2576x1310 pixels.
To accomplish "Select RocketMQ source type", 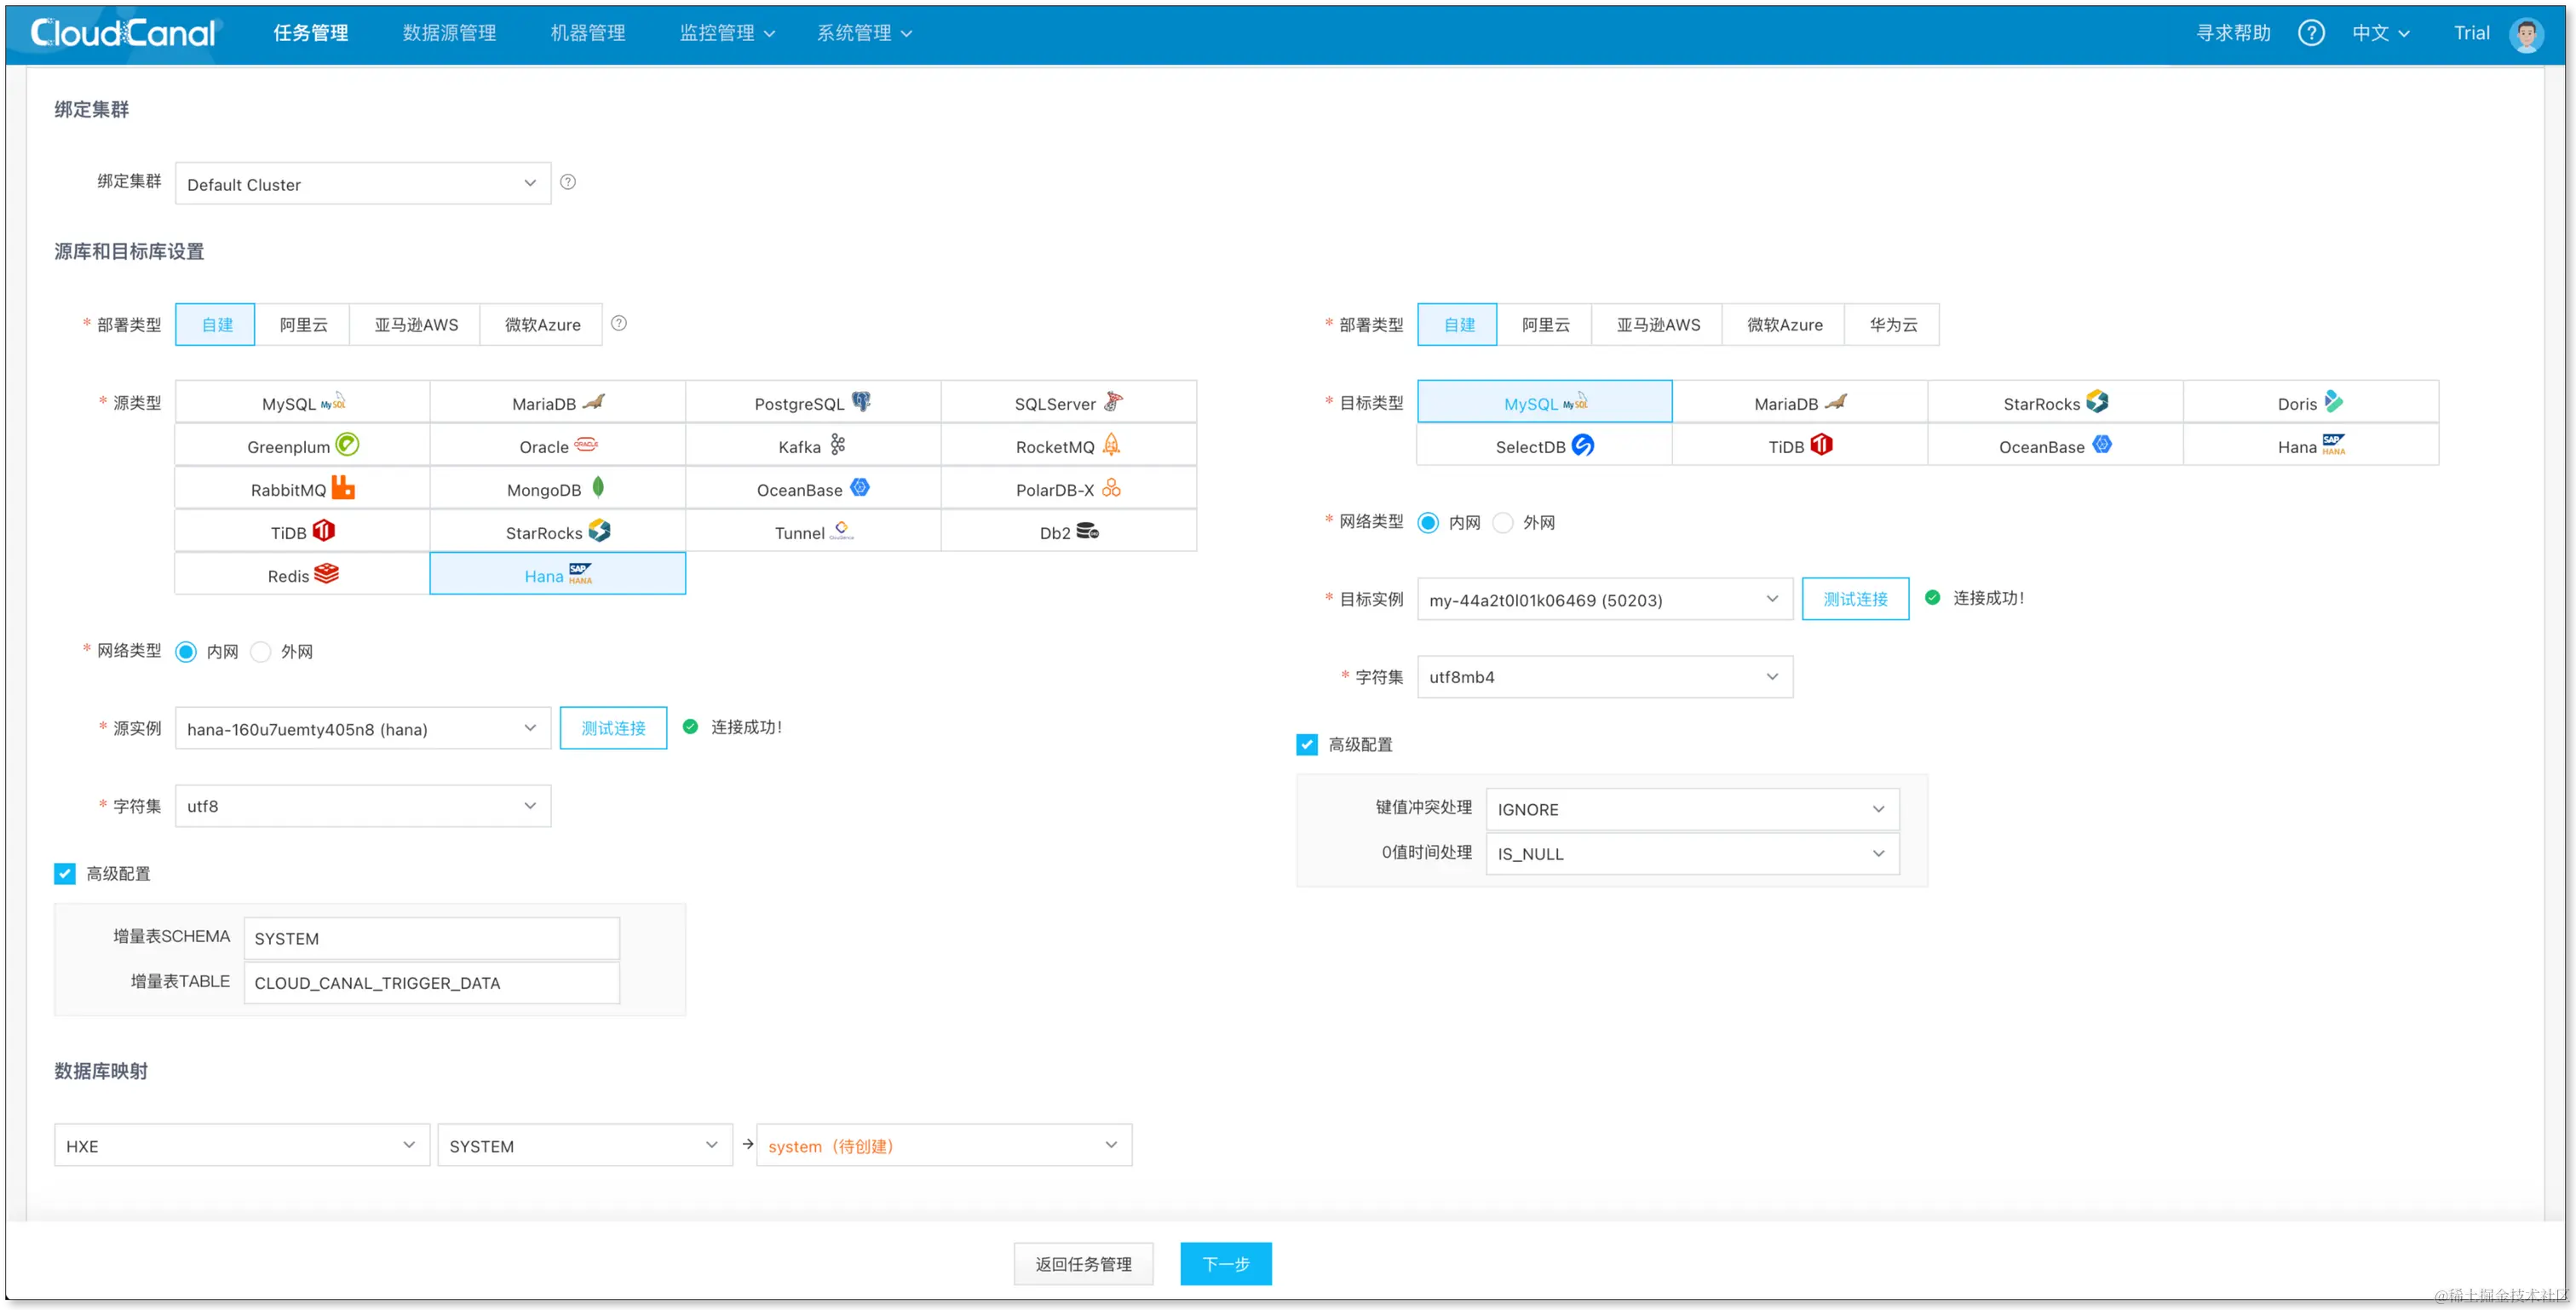I will click(x=1069, y=446).
